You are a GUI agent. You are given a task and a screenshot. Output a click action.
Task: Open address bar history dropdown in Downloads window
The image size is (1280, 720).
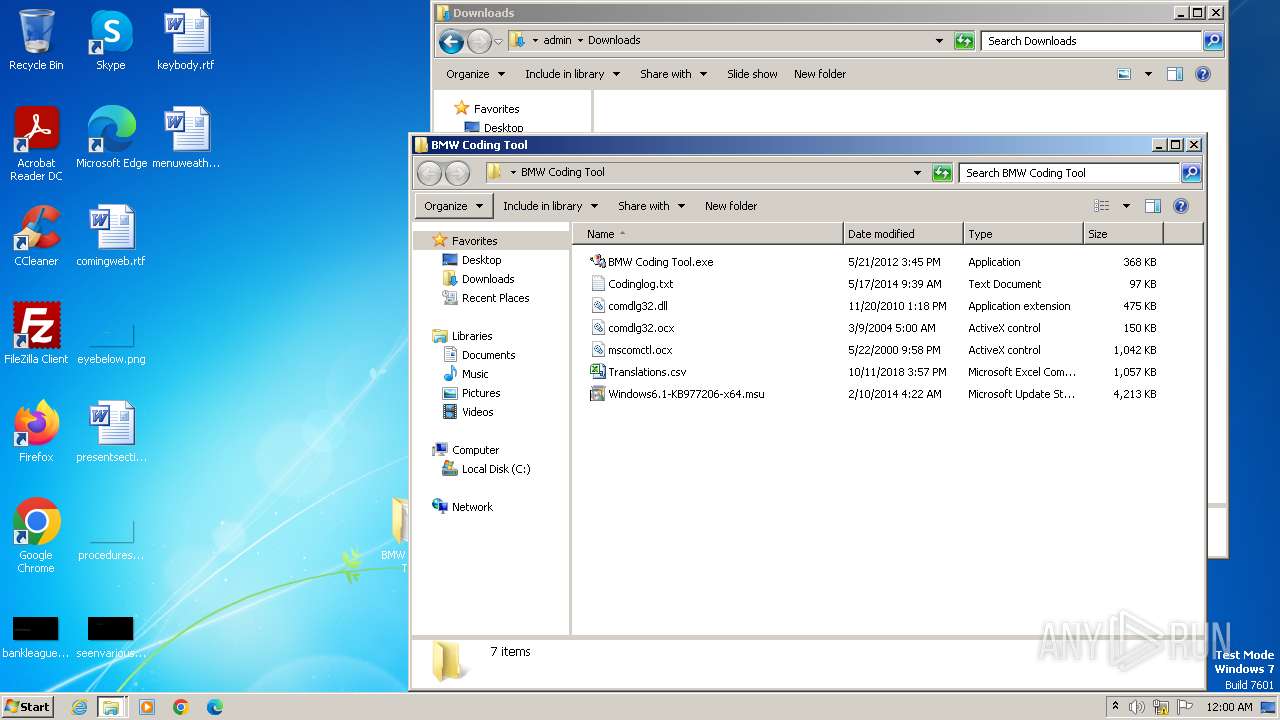[x=939, y=41]
